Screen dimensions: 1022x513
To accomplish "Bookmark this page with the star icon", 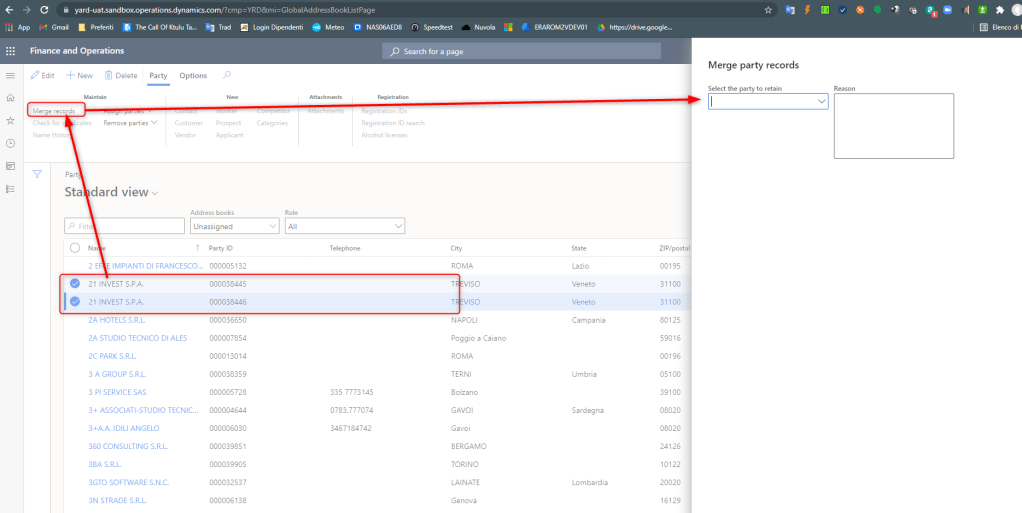I will 768,10.
